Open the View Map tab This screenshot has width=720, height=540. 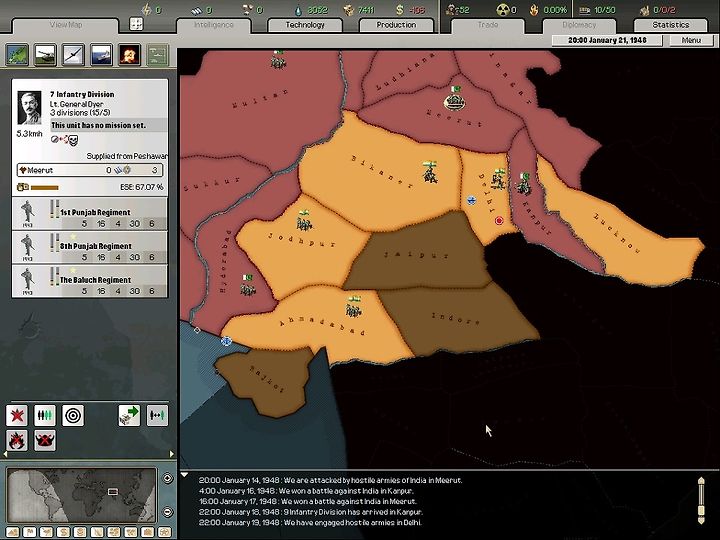click(x=66, y=25)
